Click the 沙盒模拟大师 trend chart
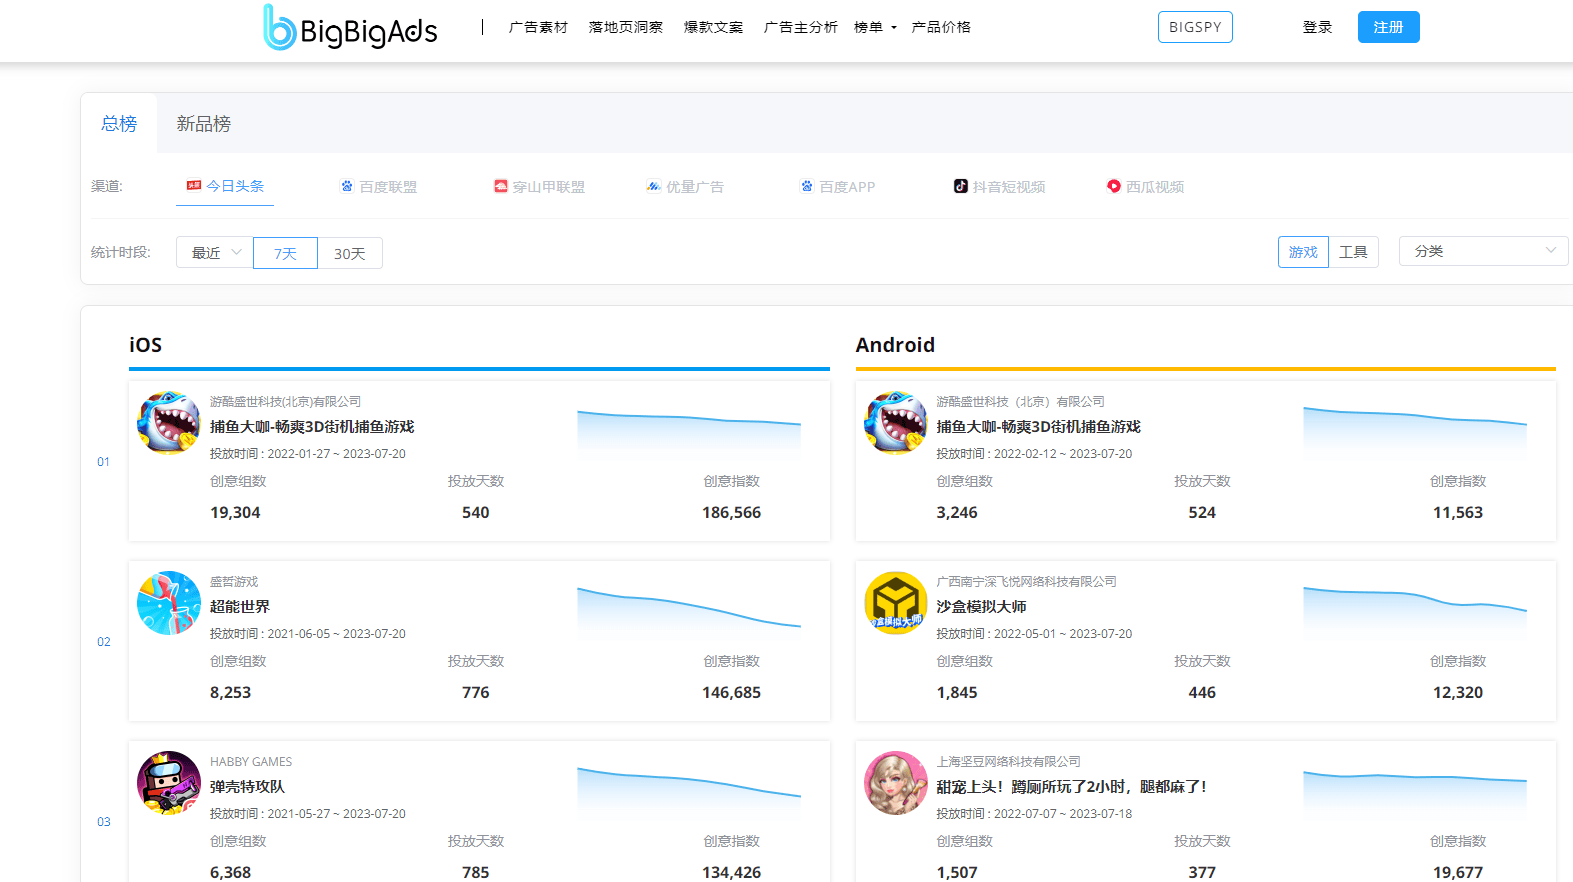The height and width of the screenshot is (882, 1573). (x=1415, y=613)
